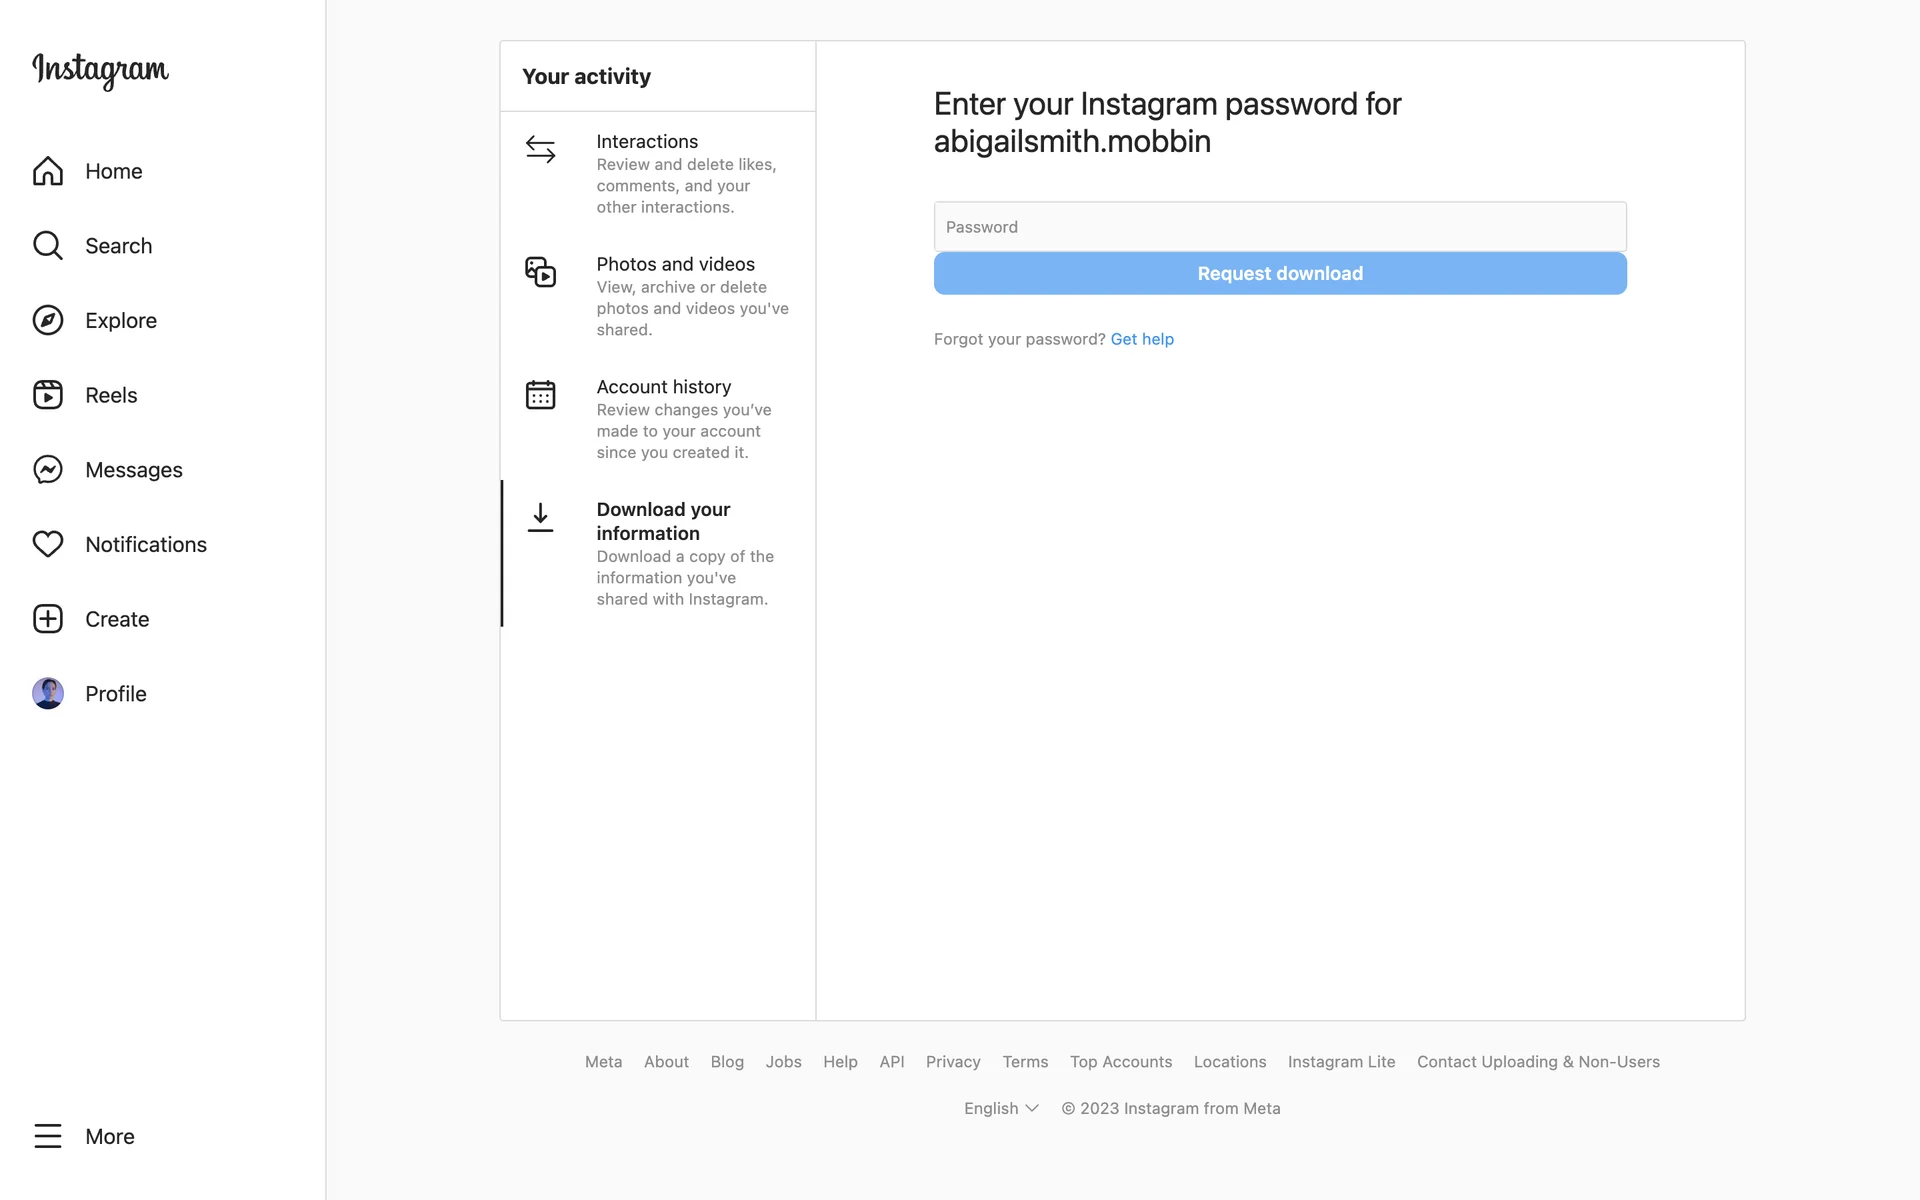The width and height of the screenshot is (1920, 1200).
Task: Open Profile via the avatar picture
Action: [x=48, y=694]
